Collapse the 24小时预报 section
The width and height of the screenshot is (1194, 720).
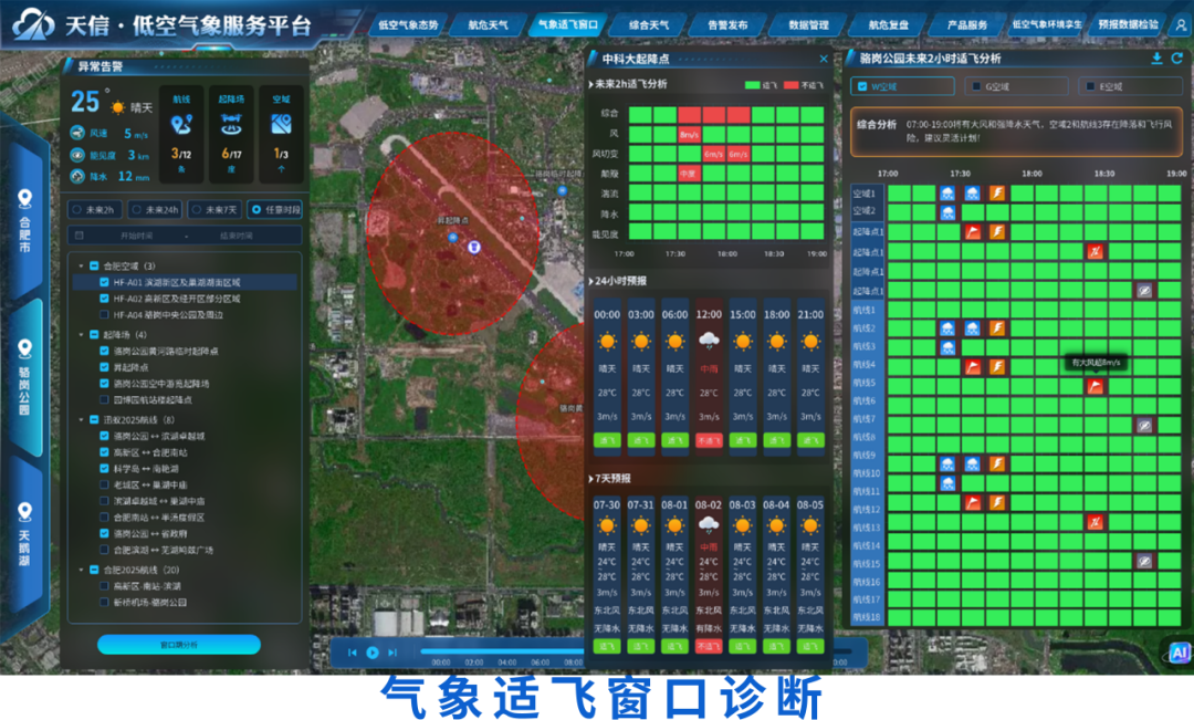[591, 280]
